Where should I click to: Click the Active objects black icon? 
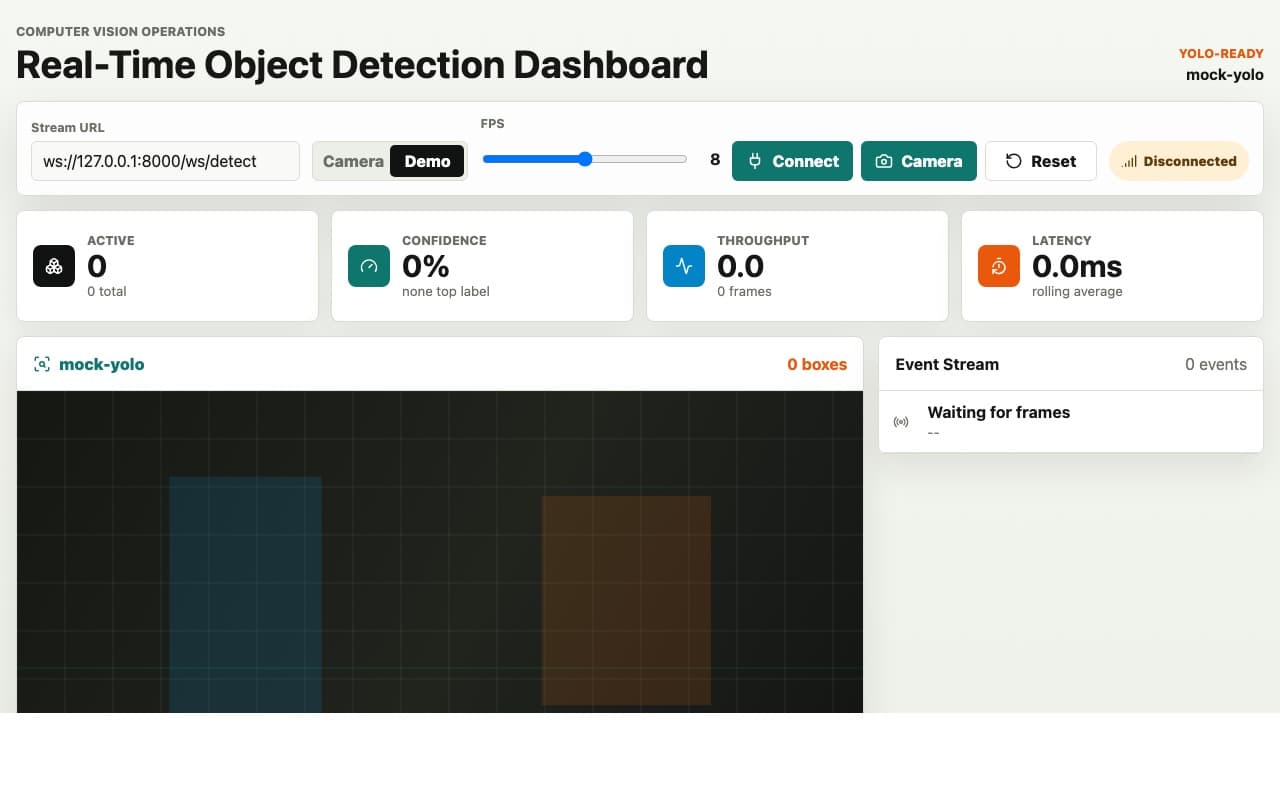click(54, 266)
